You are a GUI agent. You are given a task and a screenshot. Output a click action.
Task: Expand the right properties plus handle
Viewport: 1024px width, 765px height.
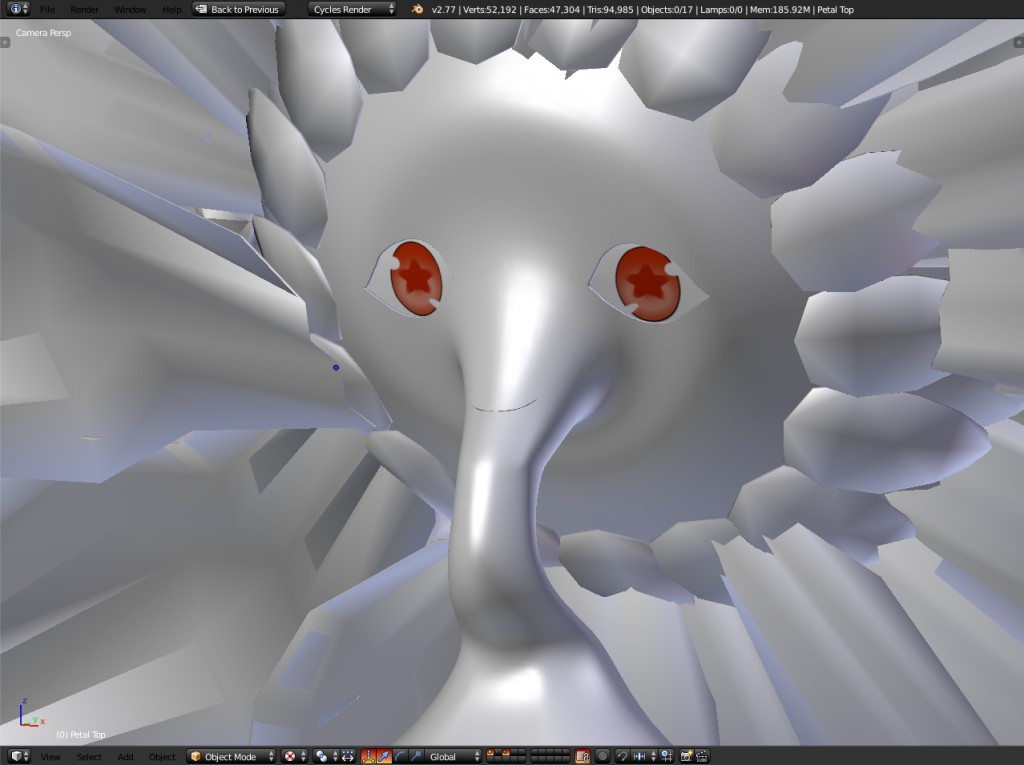point(1018,42)
